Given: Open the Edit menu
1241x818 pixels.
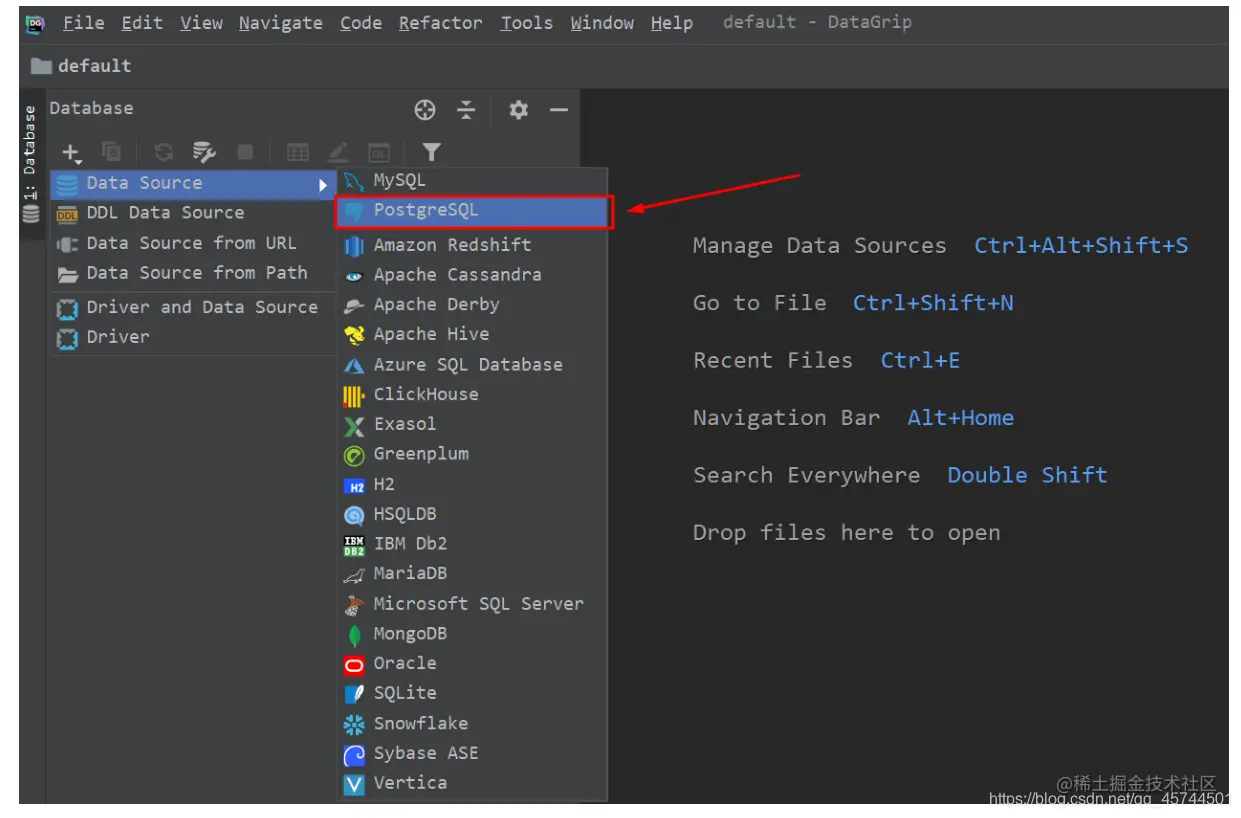Looking at the screenshot, I should [x=142, y=23].
